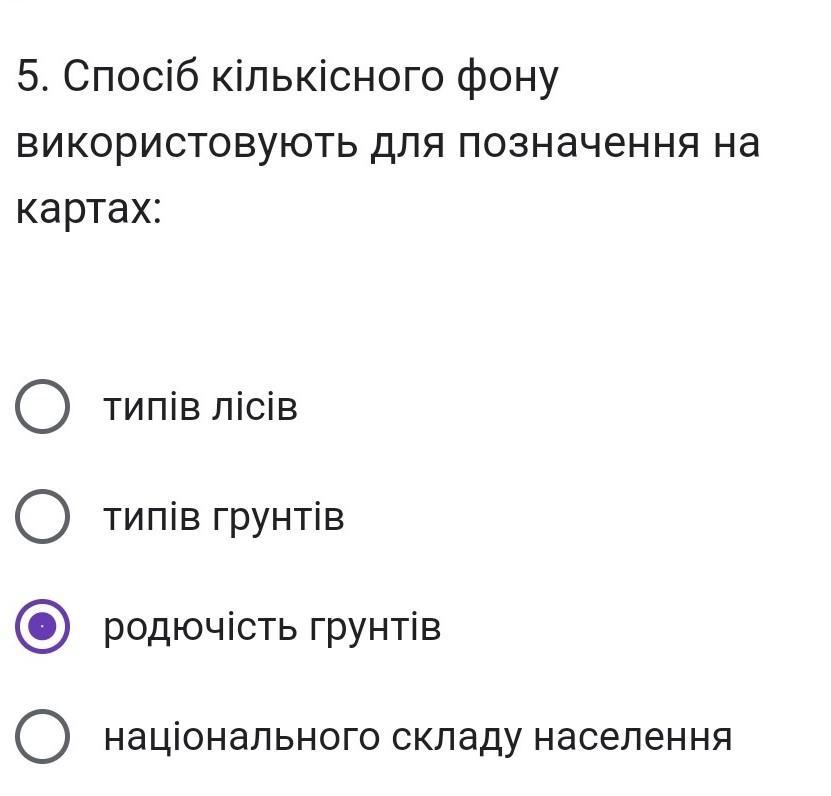Click the word 'складу' in the last option
Image resolution: width=831 pixels, height=796 pixels.
(457, 739)
